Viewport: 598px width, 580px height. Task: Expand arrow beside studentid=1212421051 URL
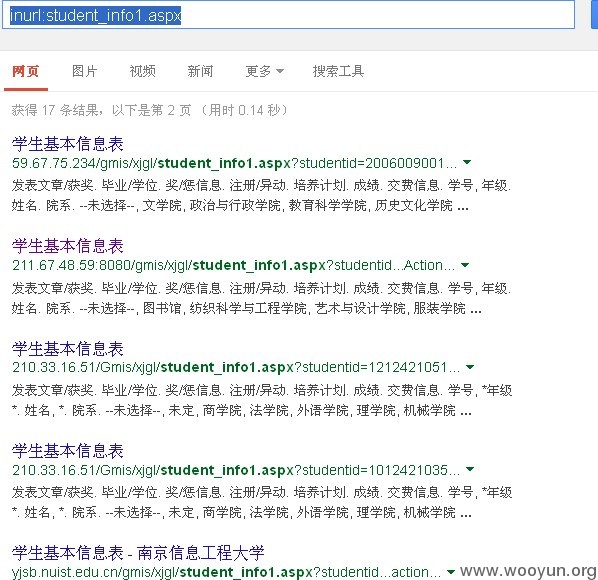pos(470,367)
